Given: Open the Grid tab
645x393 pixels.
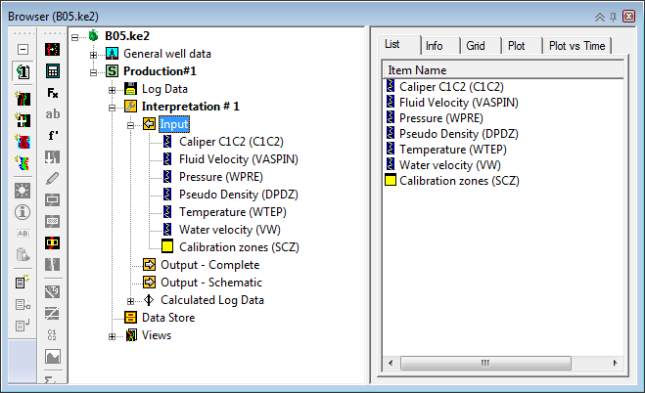Looking at the screenshot, I should (x=476, y=46).
